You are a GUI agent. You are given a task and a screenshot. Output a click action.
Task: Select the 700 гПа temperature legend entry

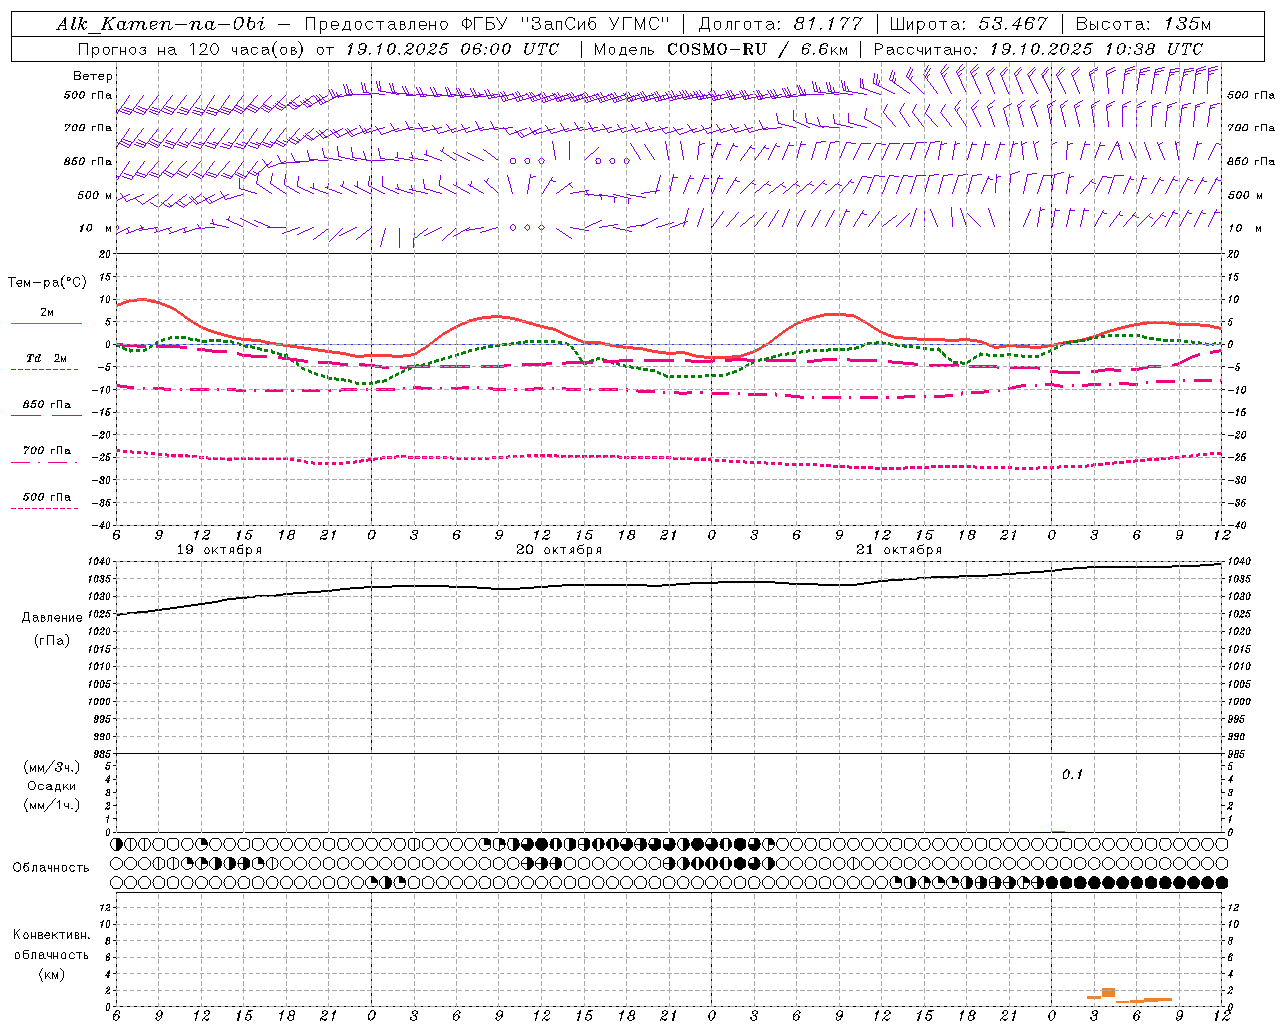click(47, 451)
